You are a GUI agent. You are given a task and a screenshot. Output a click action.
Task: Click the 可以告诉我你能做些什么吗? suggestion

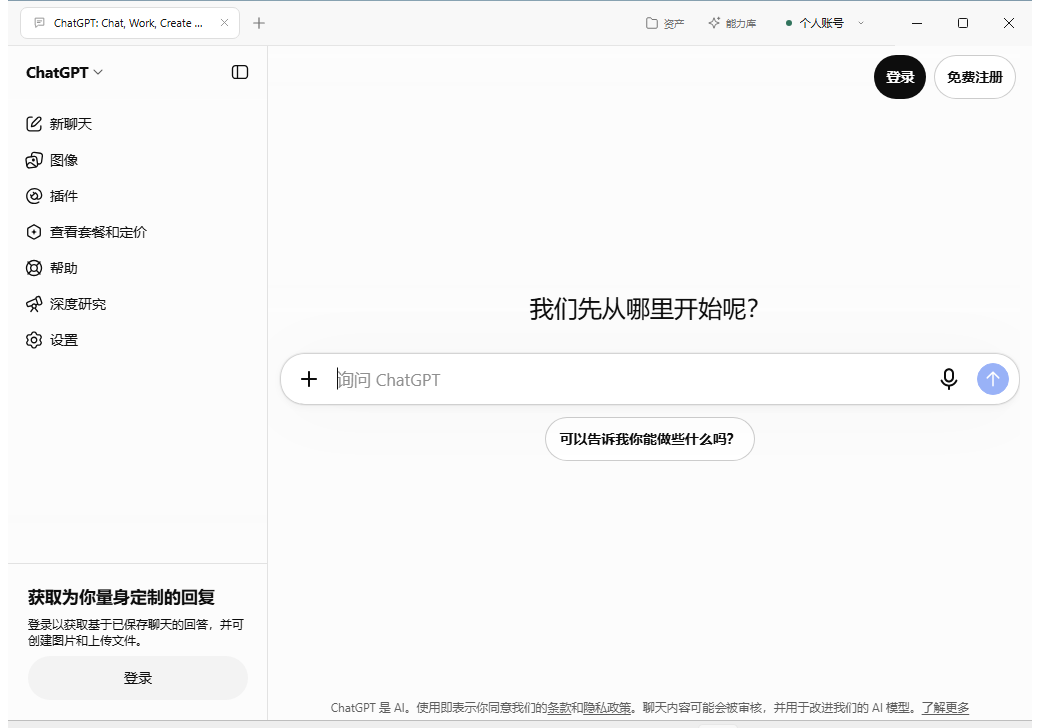coord(649,439)
